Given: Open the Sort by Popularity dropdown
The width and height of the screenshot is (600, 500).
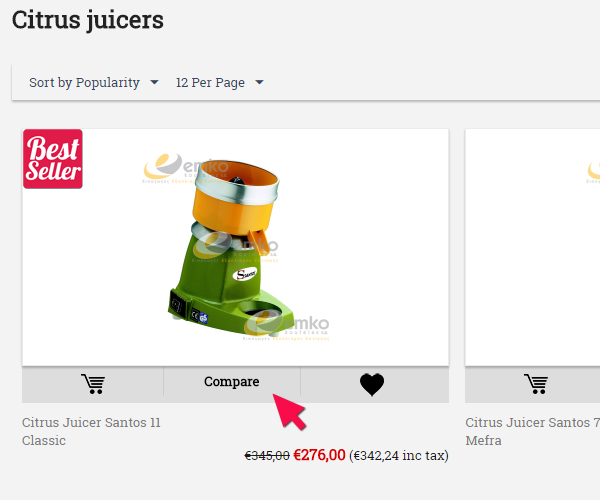Looking at the screenshot, I should (94, 82).
